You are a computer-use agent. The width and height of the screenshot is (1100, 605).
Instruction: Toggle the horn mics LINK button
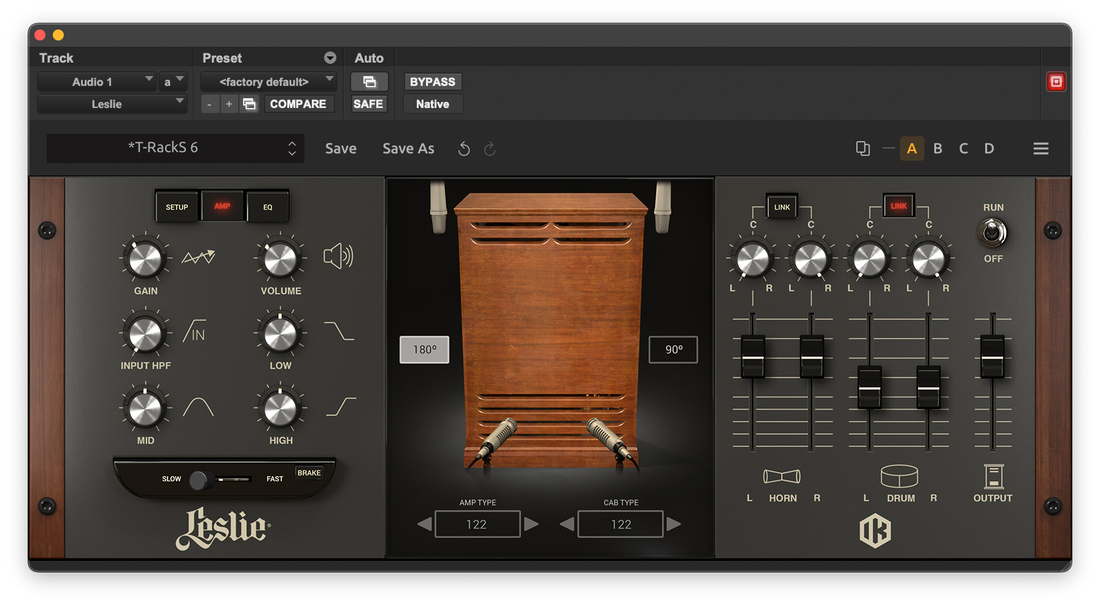tap(782, 207)
